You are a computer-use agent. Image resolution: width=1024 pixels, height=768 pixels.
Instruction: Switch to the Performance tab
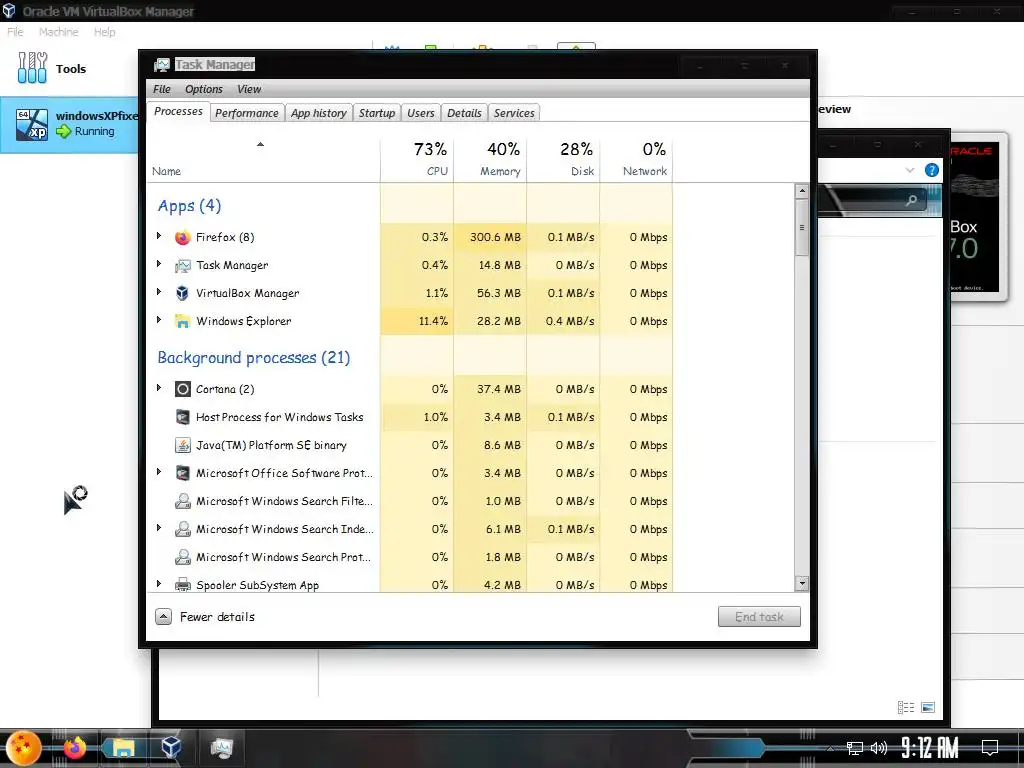[x=247, y=113]
